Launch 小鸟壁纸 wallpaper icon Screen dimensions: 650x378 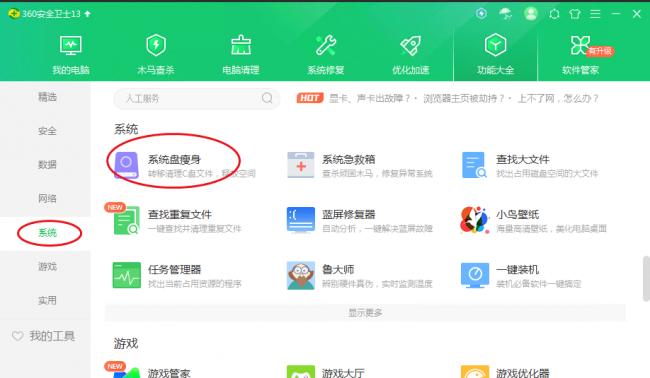click(x=474, y=220)
